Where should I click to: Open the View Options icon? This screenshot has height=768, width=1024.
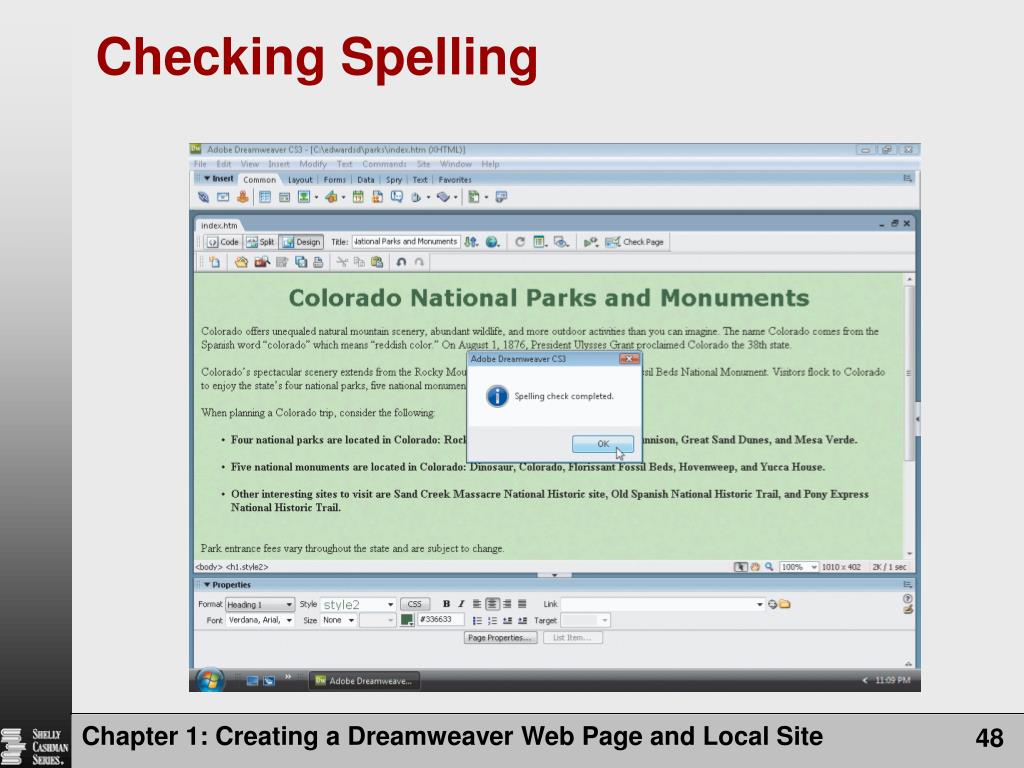coord(539,242)
